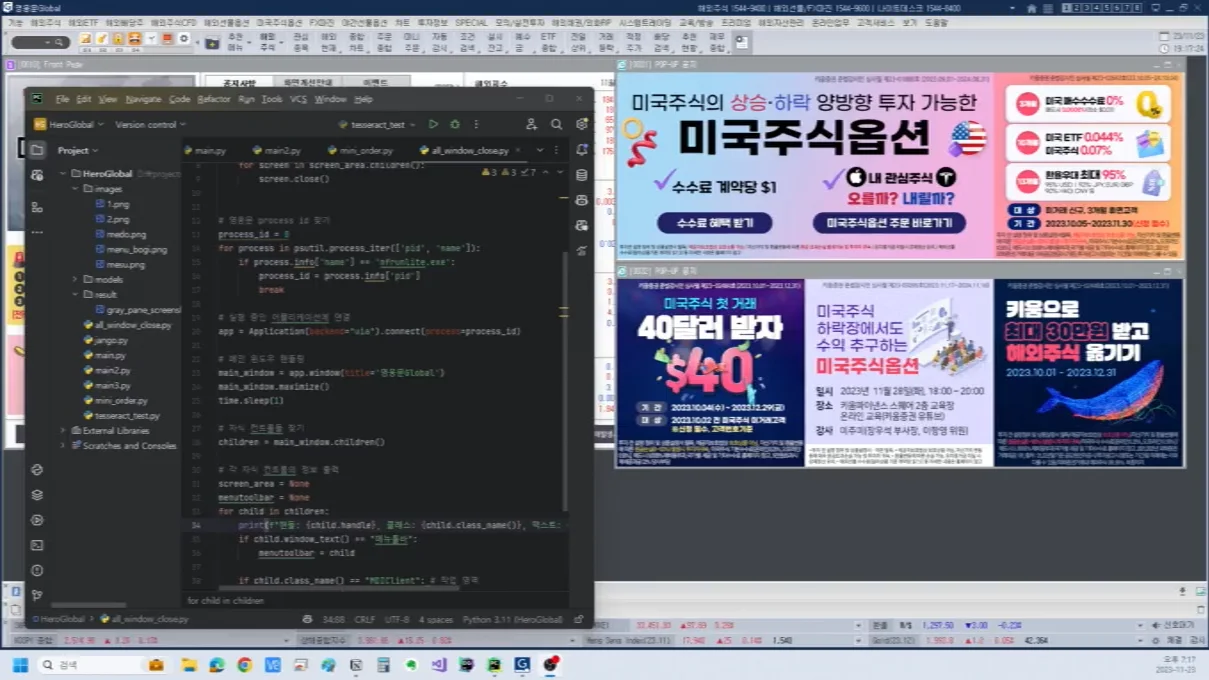Image resolution: width=1209 pixels, height=680 pixels.
Task: Switch to main.py editor tab
Action: point(204,150)
